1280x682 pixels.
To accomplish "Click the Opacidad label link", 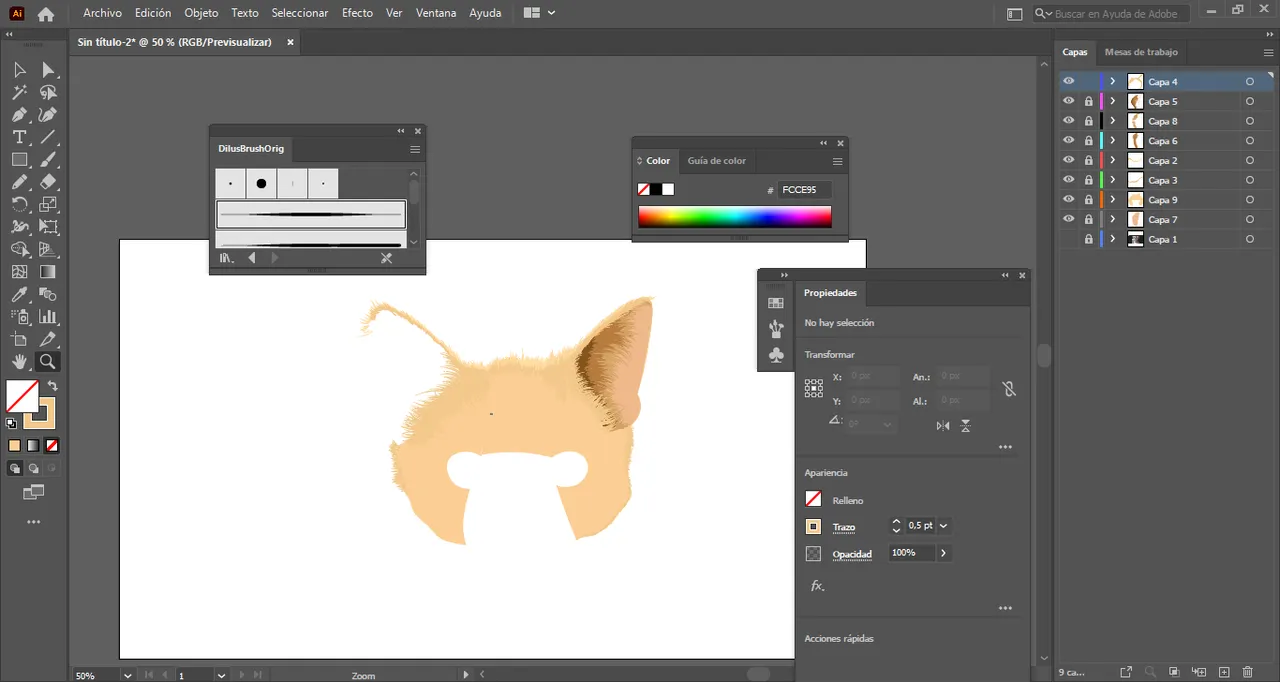I will 852,554.
